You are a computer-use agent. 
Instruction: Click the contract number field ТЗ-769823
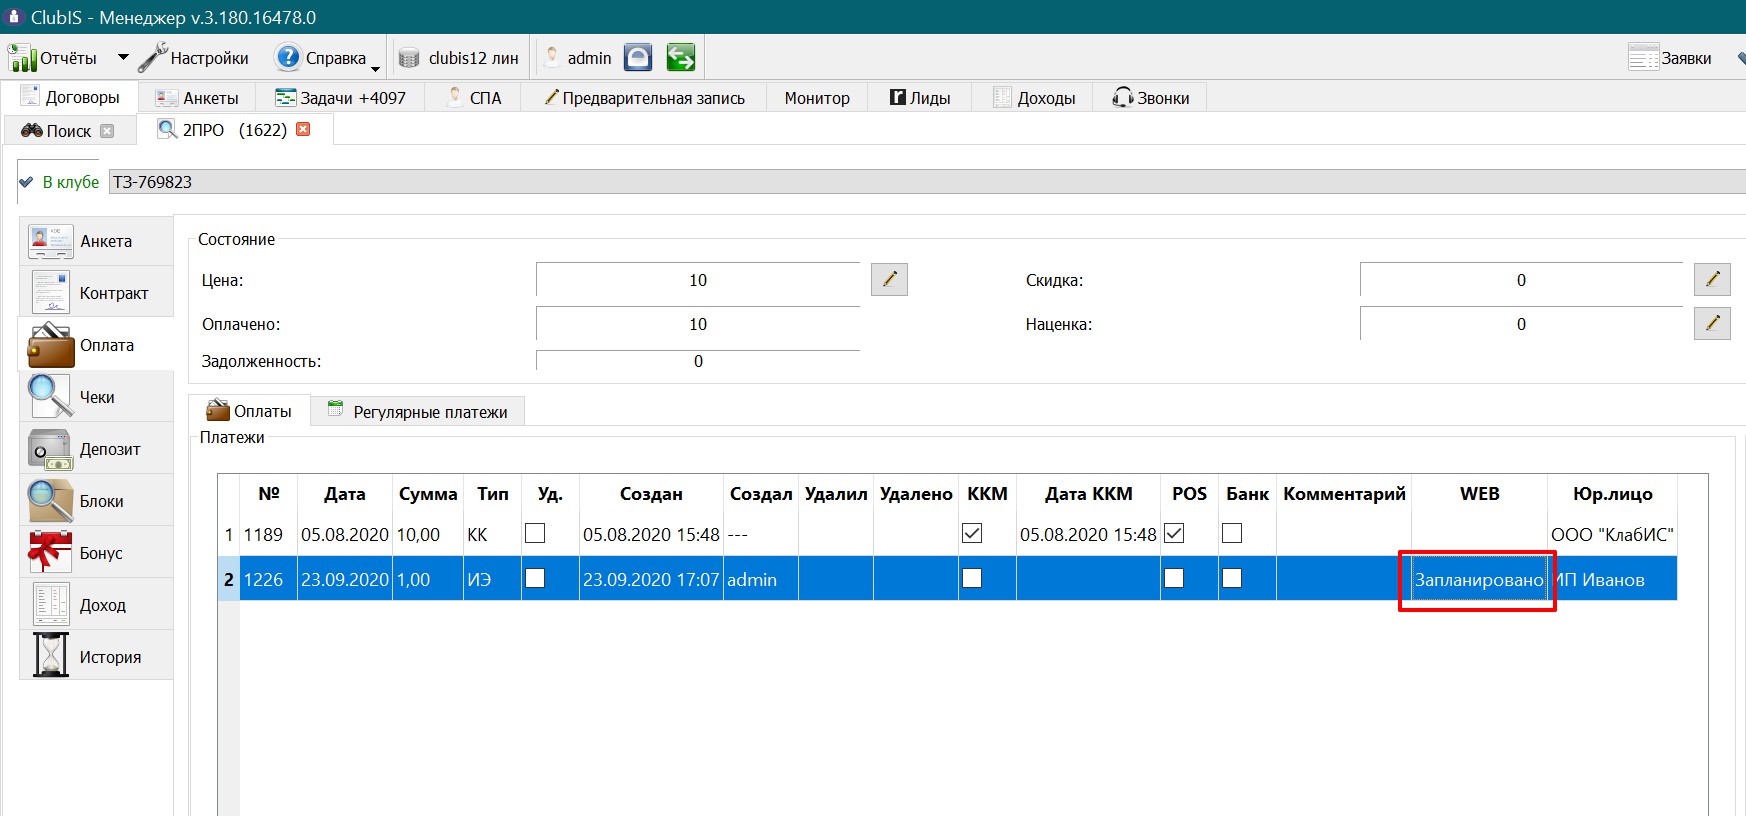point(926,182)
